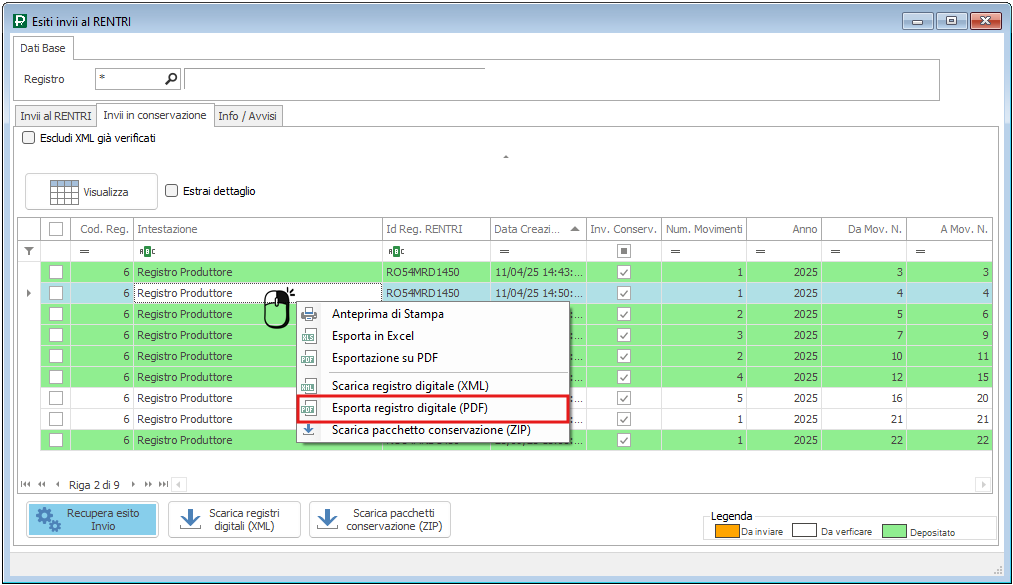Viewport: 1013px width, 585px height.
Task: Switch to the Invii al RENTRI tab
Action: (56, 116)
